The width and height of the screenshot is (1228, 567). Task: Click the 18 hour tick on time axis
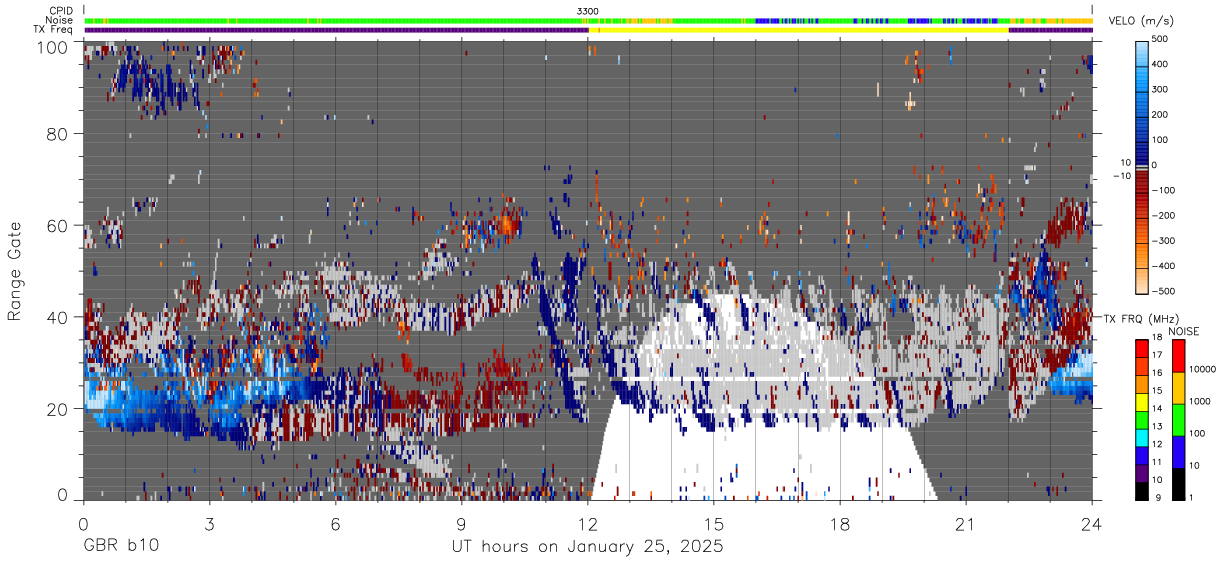click(x=839, y=523)
